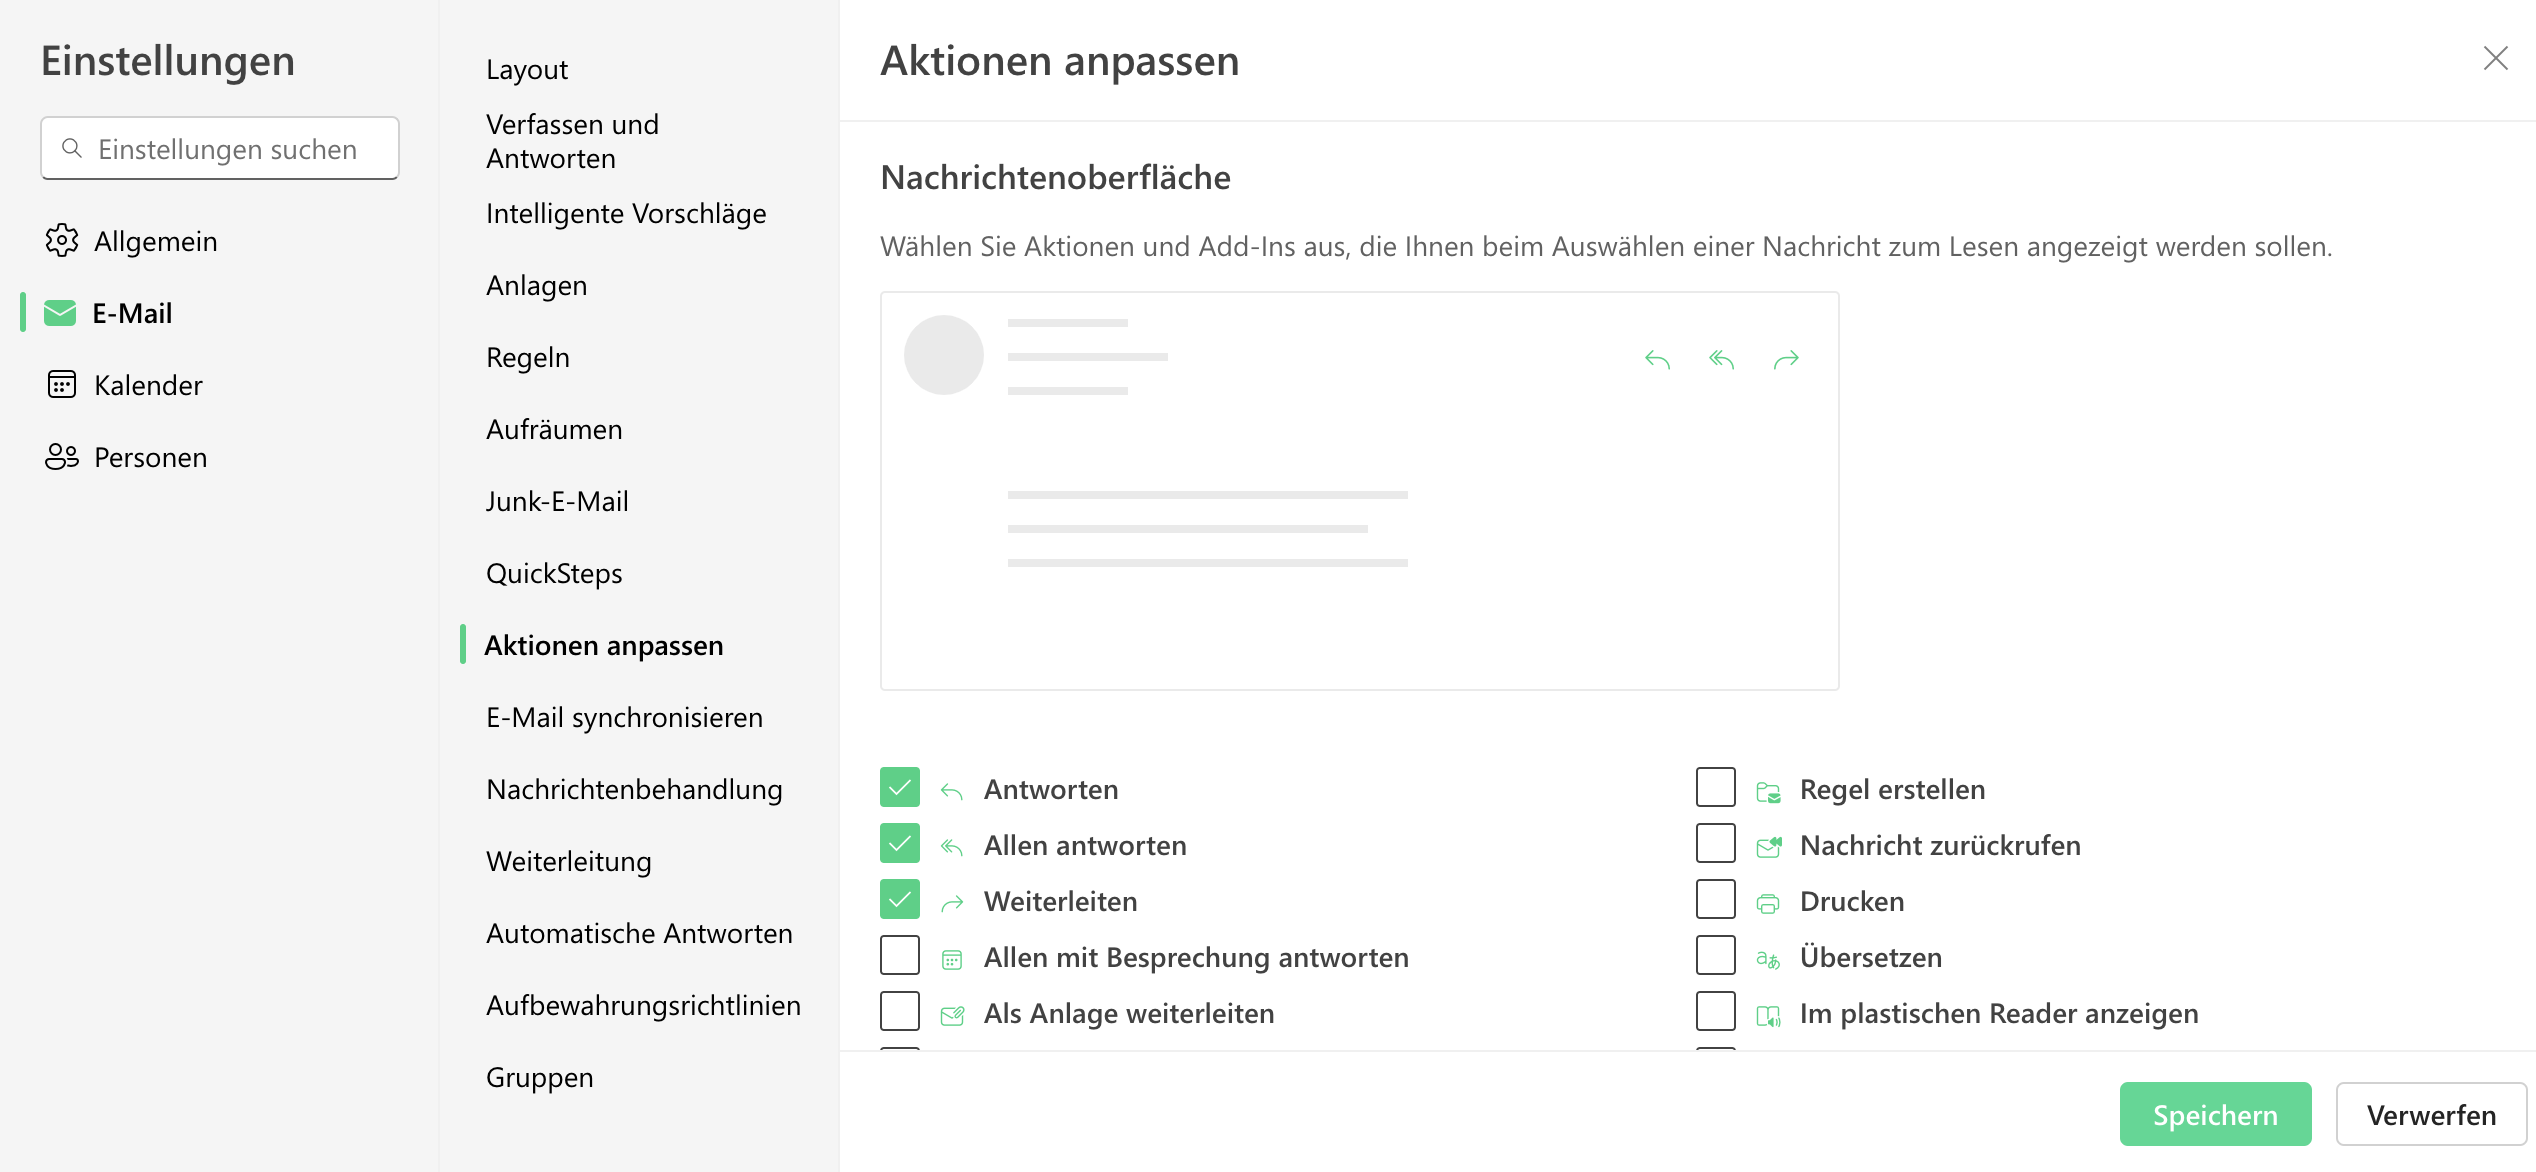The width and height of the screenshot is (2536, 1172).
Task: Click the Drucken printer icon
Action: coord(1768,903)
